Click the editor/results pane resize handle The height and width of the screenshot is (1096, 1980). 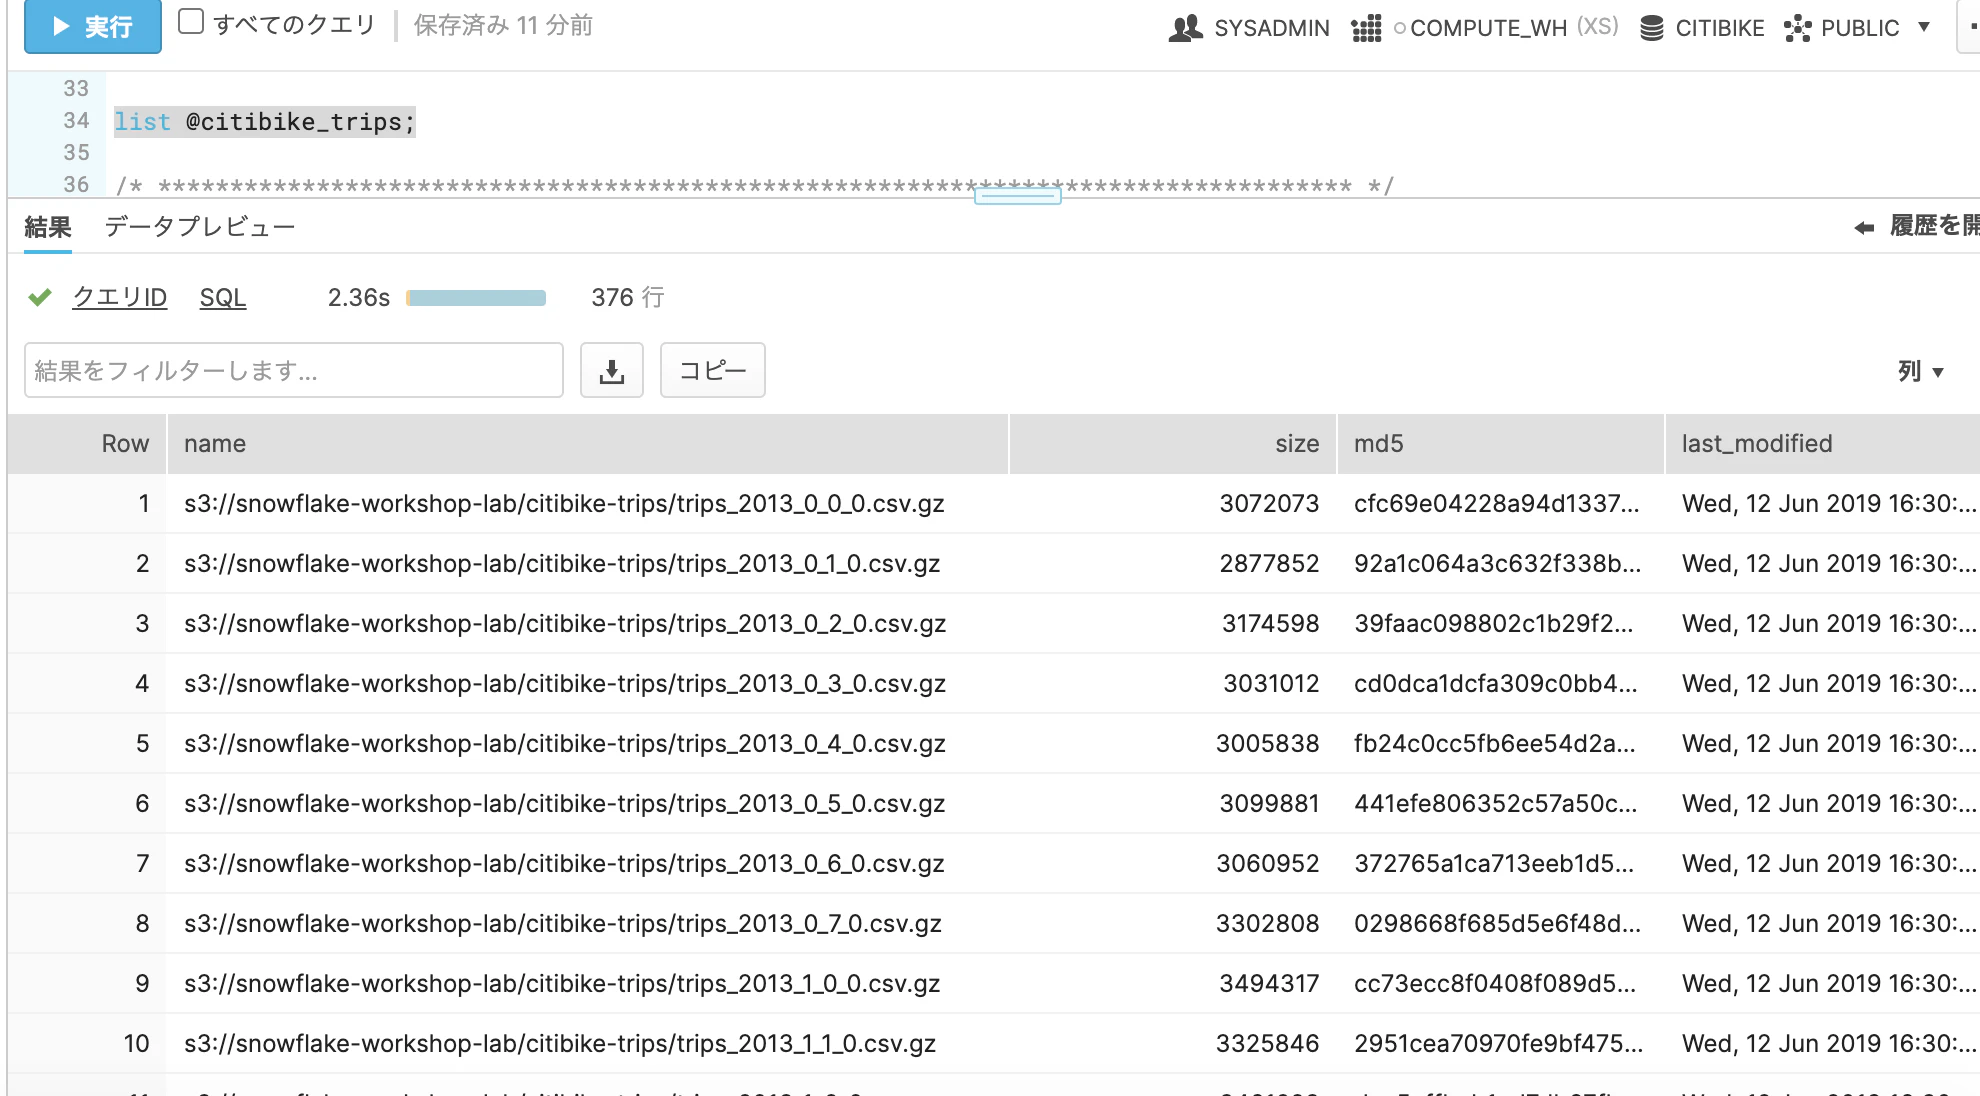(x=1017, y=196)
